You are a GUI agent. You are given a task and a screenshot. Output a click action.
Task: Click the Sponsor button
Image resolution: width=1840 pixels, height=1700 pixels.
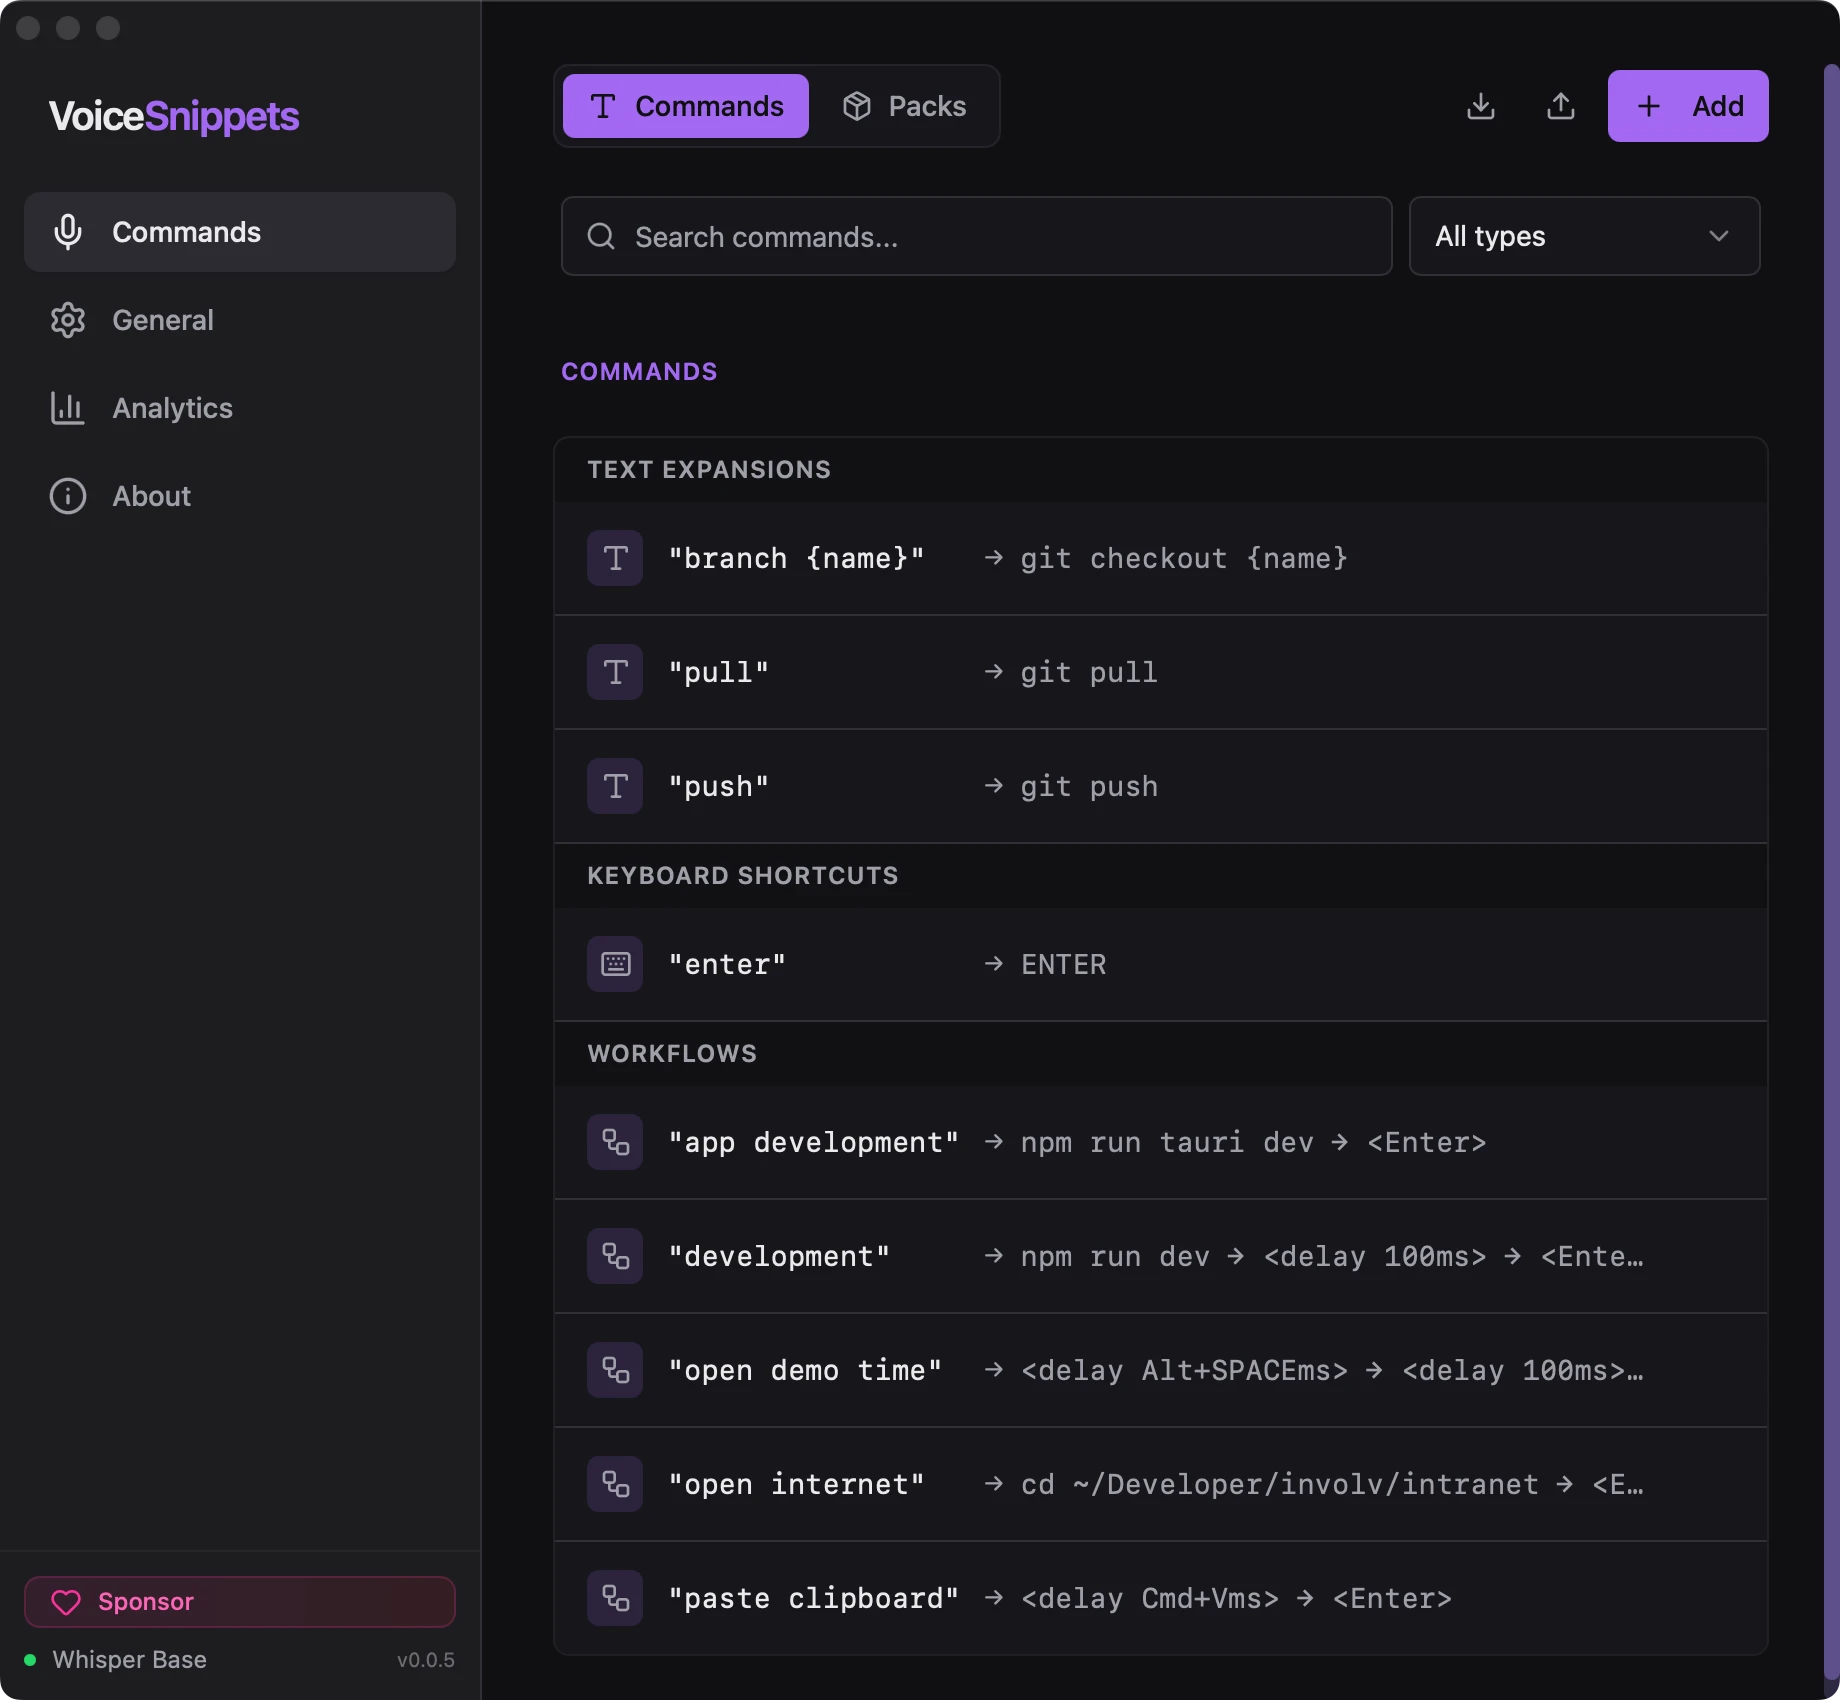click(x=240, y=1602)
